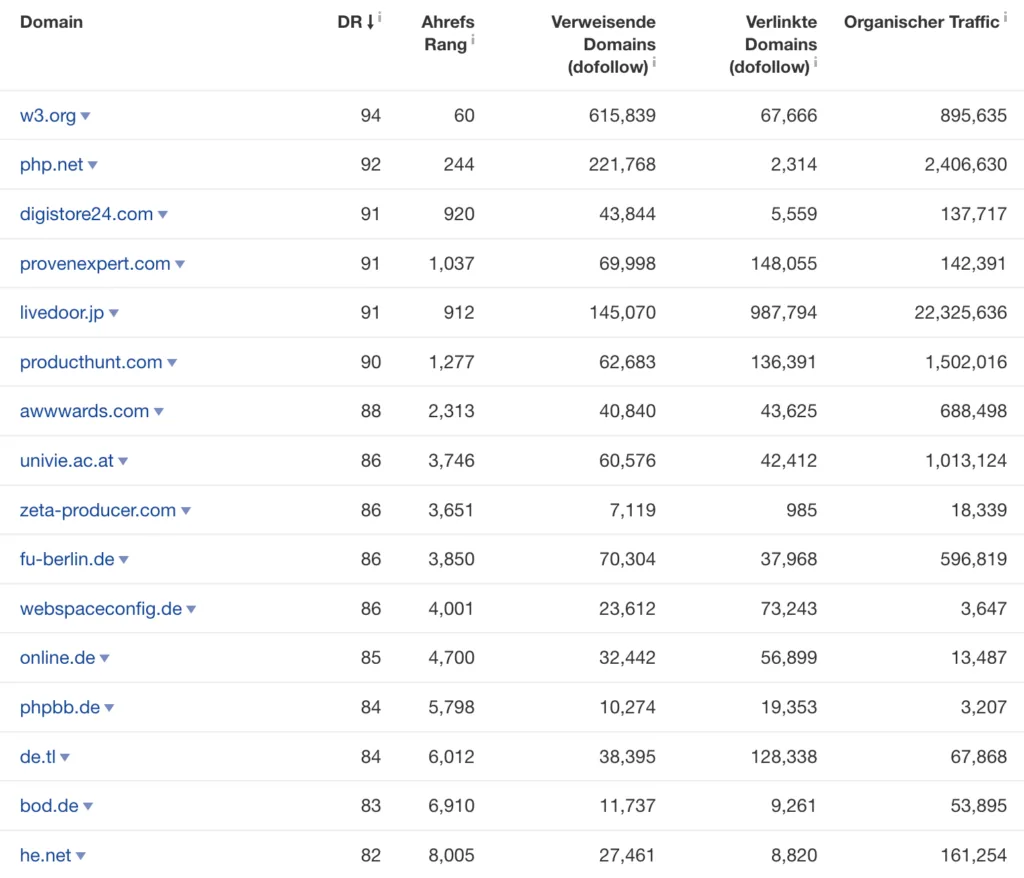This screenshot has width=1024, height=878.
Task: Expand dropdown arrow next to livedoor.jp
Action: 114,314
